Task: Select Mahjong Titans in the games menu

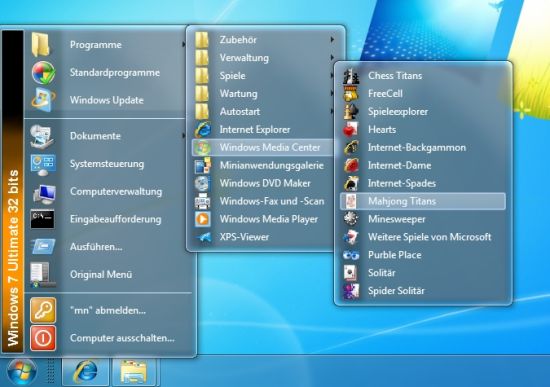Action: (423, 201)
